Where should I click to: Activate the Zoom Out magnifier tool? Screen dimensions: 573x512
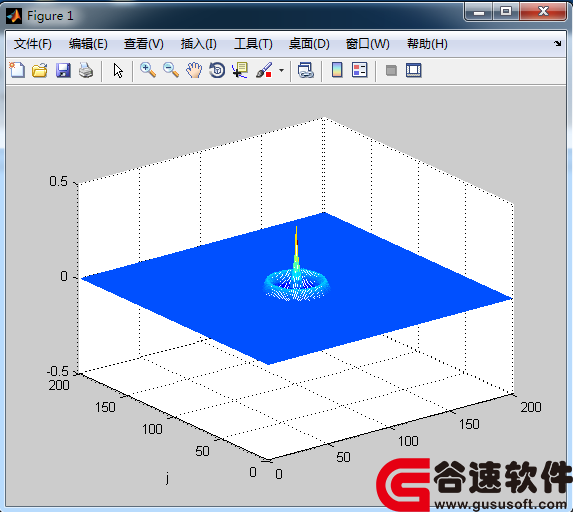pos(171,70)
